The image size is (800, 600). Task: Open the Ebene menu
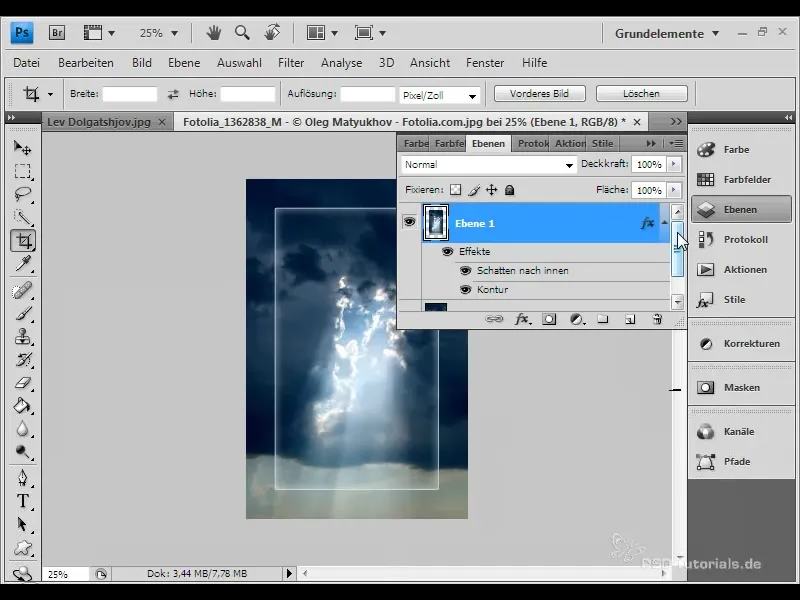[184, 63]
